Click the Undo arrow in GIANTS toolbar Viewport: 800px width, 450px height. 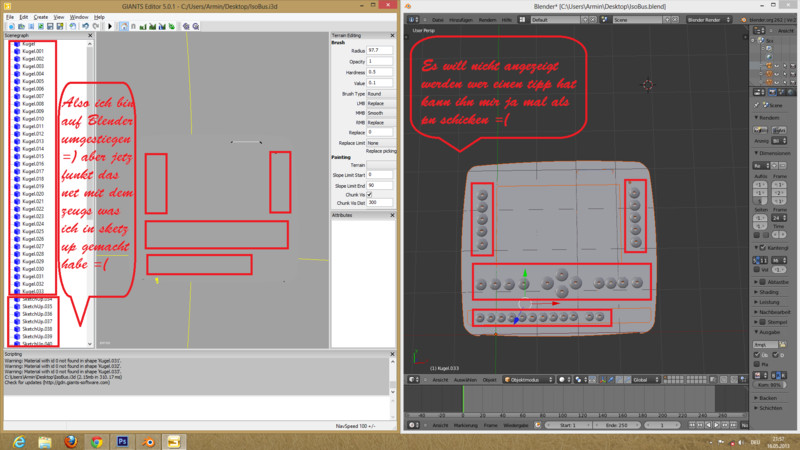85,26
